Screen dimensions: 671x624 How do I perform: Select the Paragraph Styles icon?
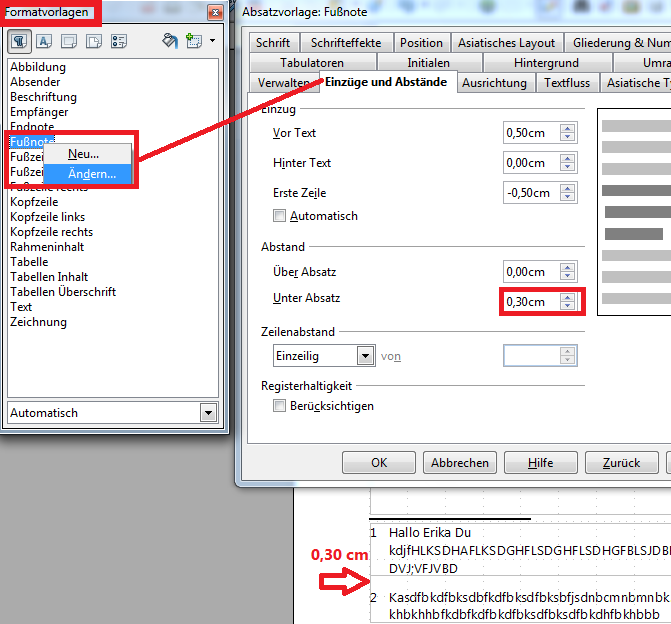point(19,41)
